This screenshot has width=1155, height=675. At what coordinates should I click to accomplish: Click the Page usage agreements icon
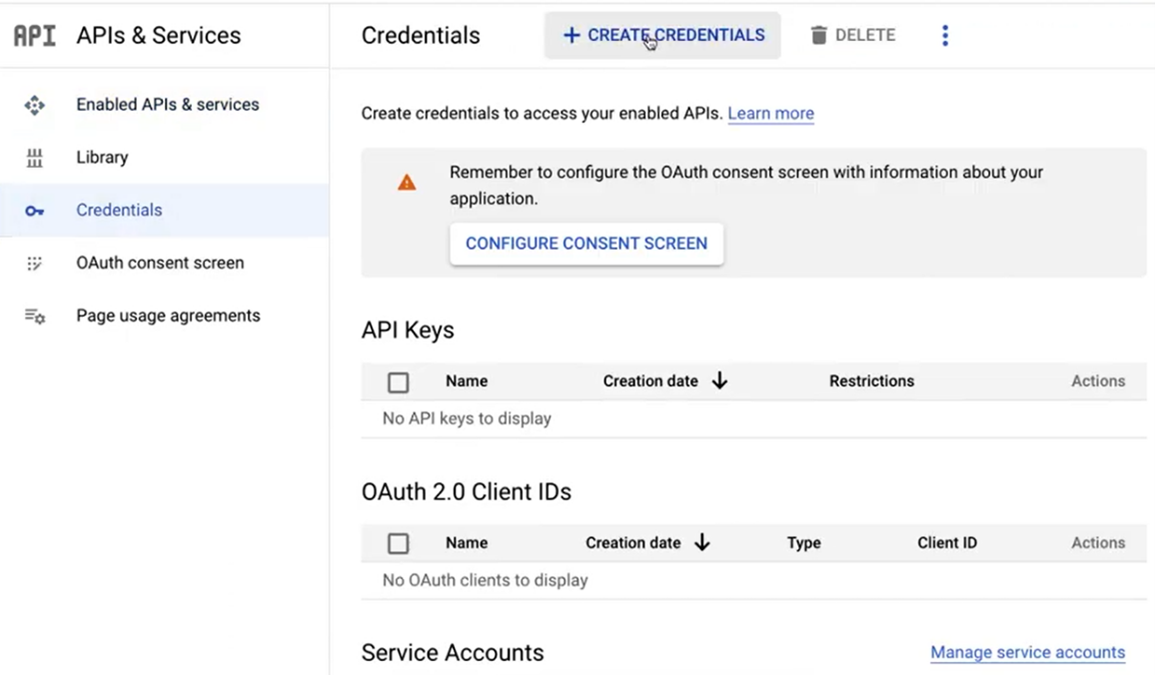tap(35, 316)
